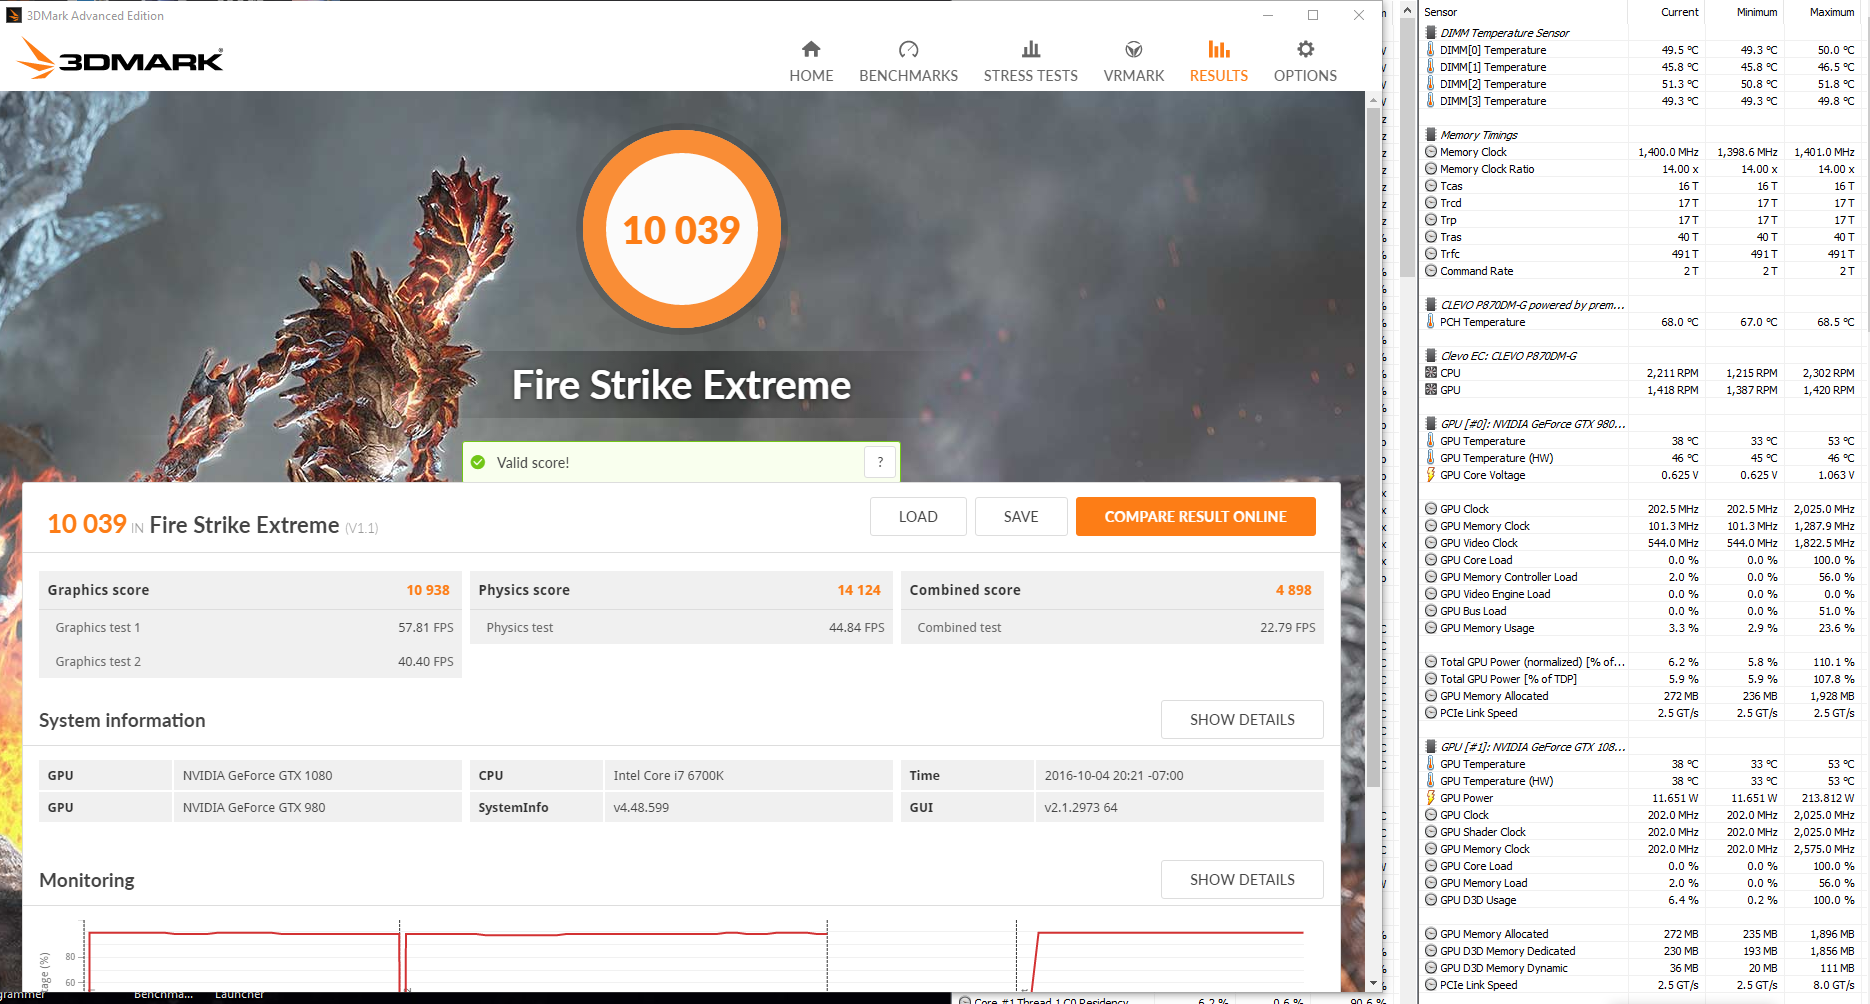
Task: Click the scroll-up arrow of 3DMark scrollbar
Action: (x=1374, y=100)
